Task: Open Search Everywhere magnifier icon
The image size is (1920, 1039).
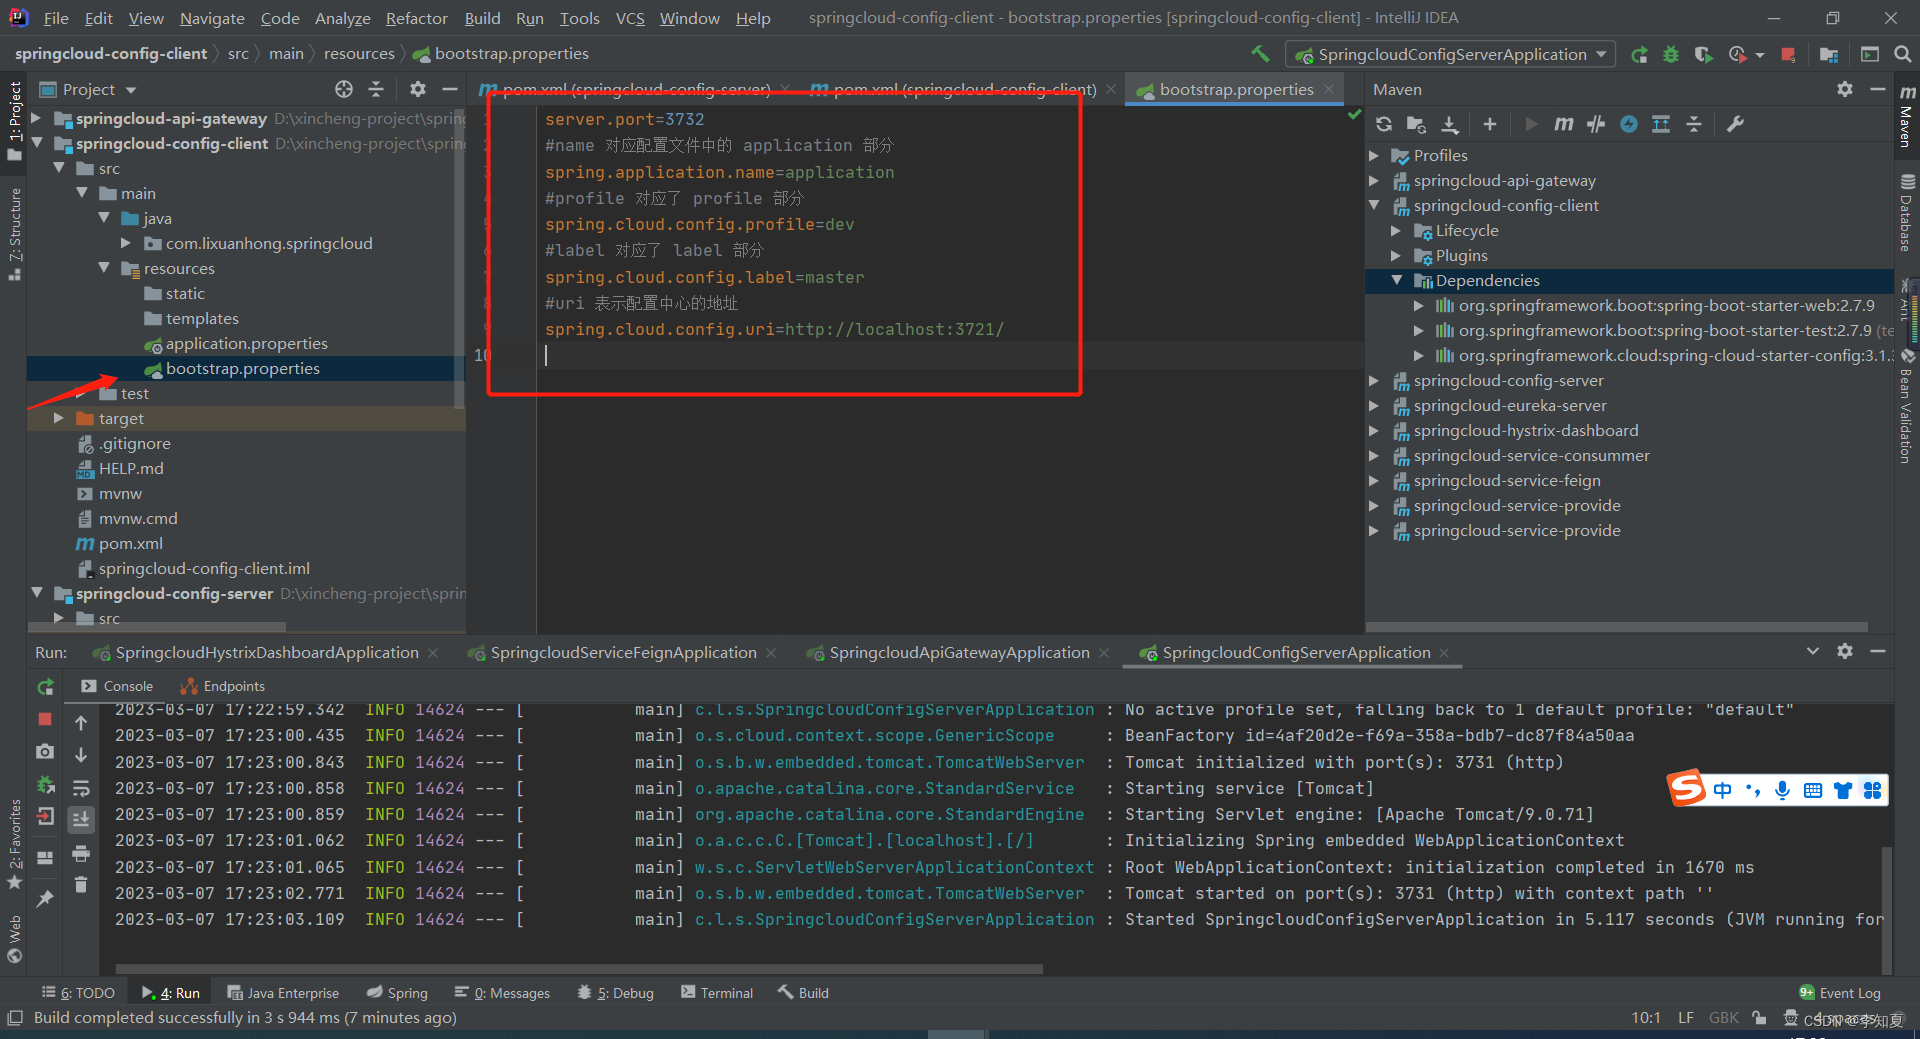Action: 1903,54
